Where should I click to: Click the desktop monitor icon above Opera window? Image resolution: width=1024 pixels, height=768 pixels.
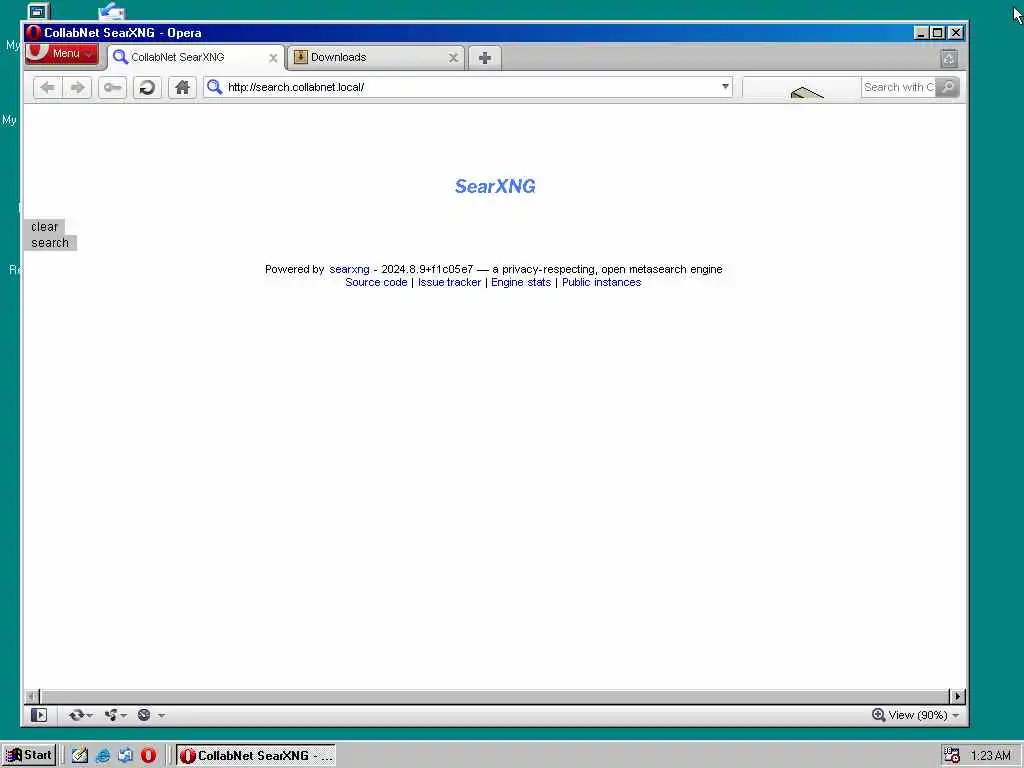(38, 11)
